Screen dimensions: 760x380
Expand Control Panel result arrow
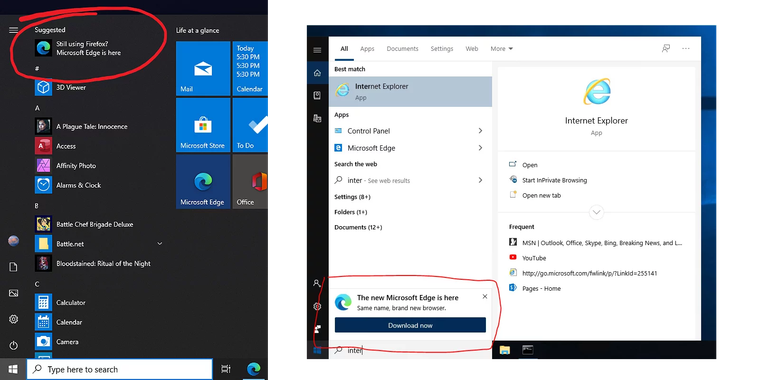pos(480,131)
